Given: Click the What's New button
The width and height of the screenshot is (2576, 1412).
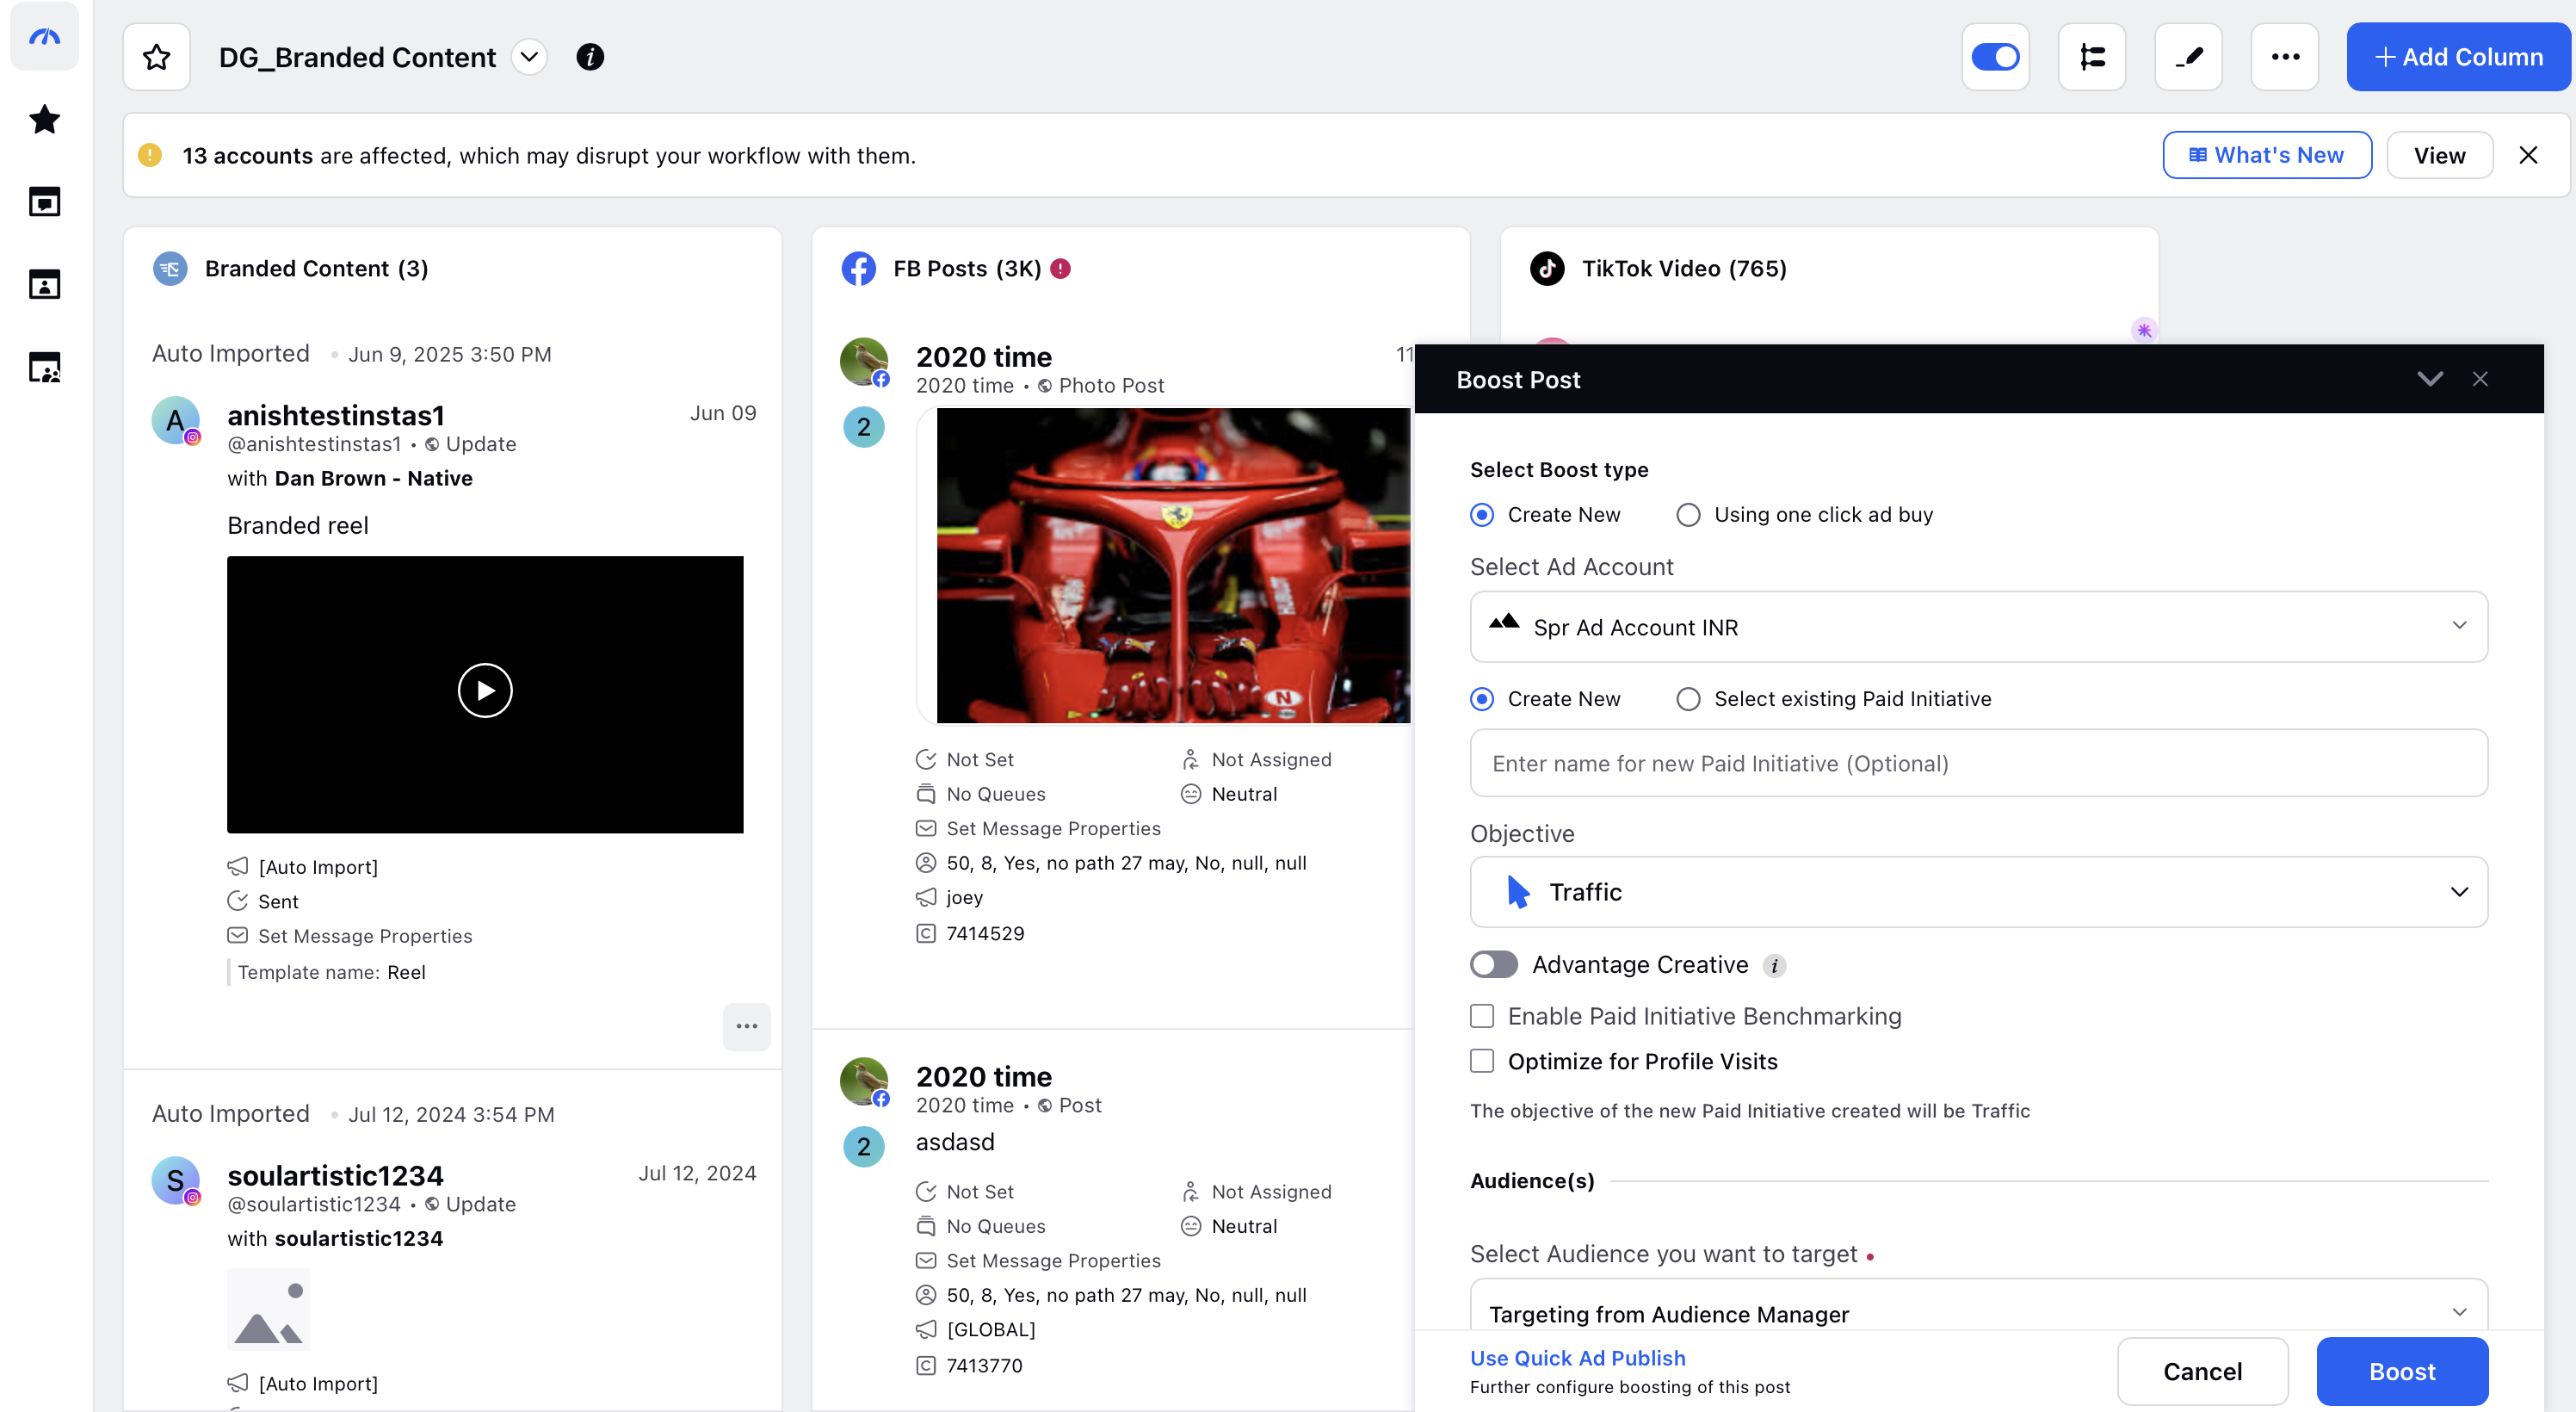Looking at the screenshot, I should coord(2267,155).
